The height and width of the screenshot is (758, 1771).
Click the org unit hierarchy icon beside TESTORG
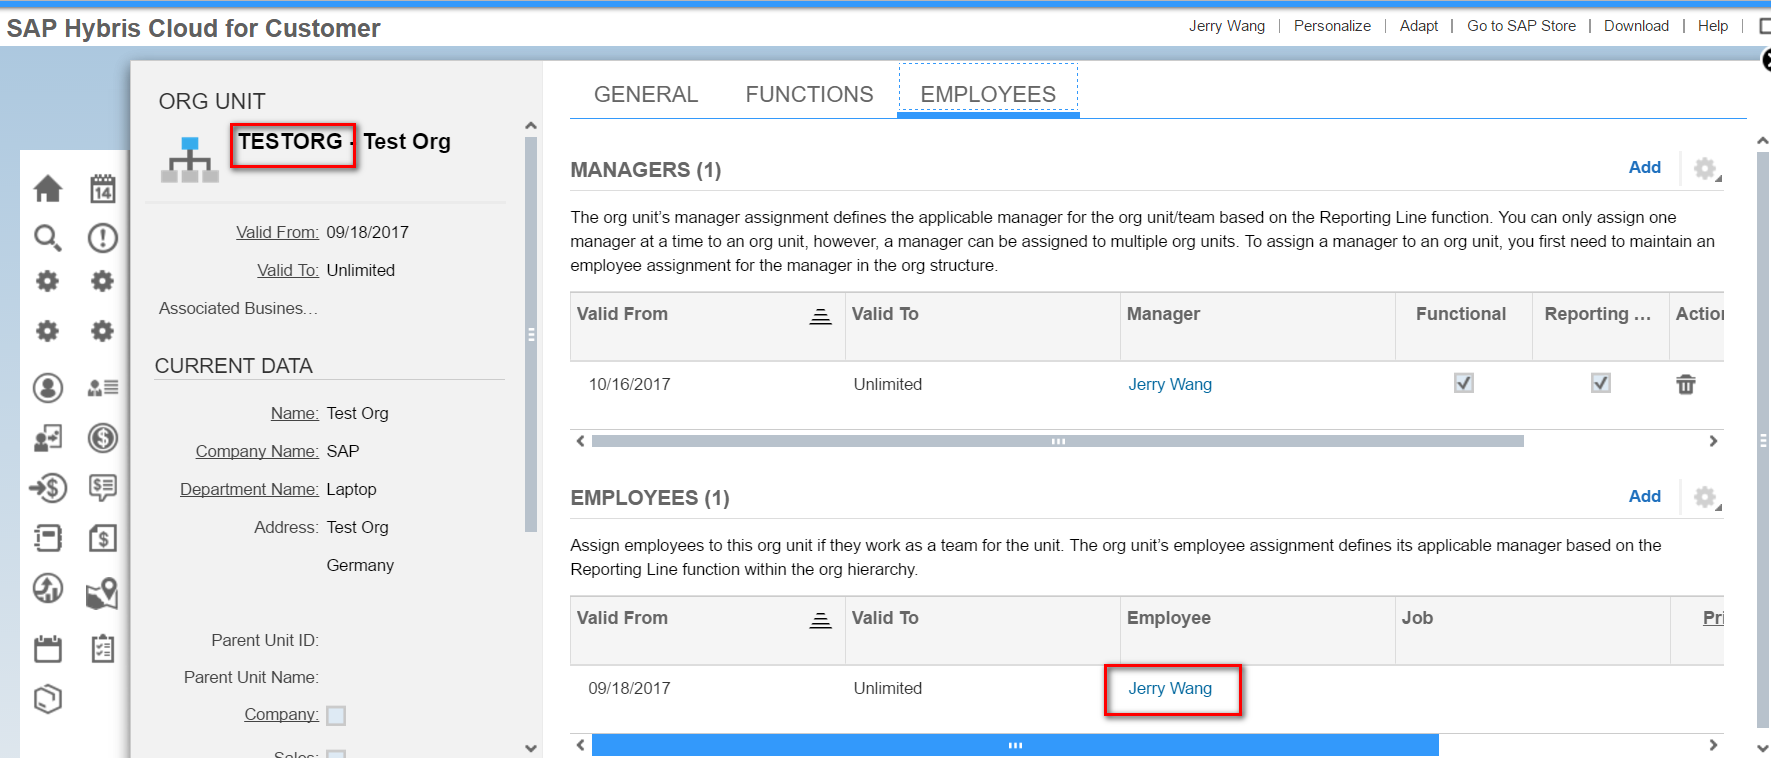(190, 160)
